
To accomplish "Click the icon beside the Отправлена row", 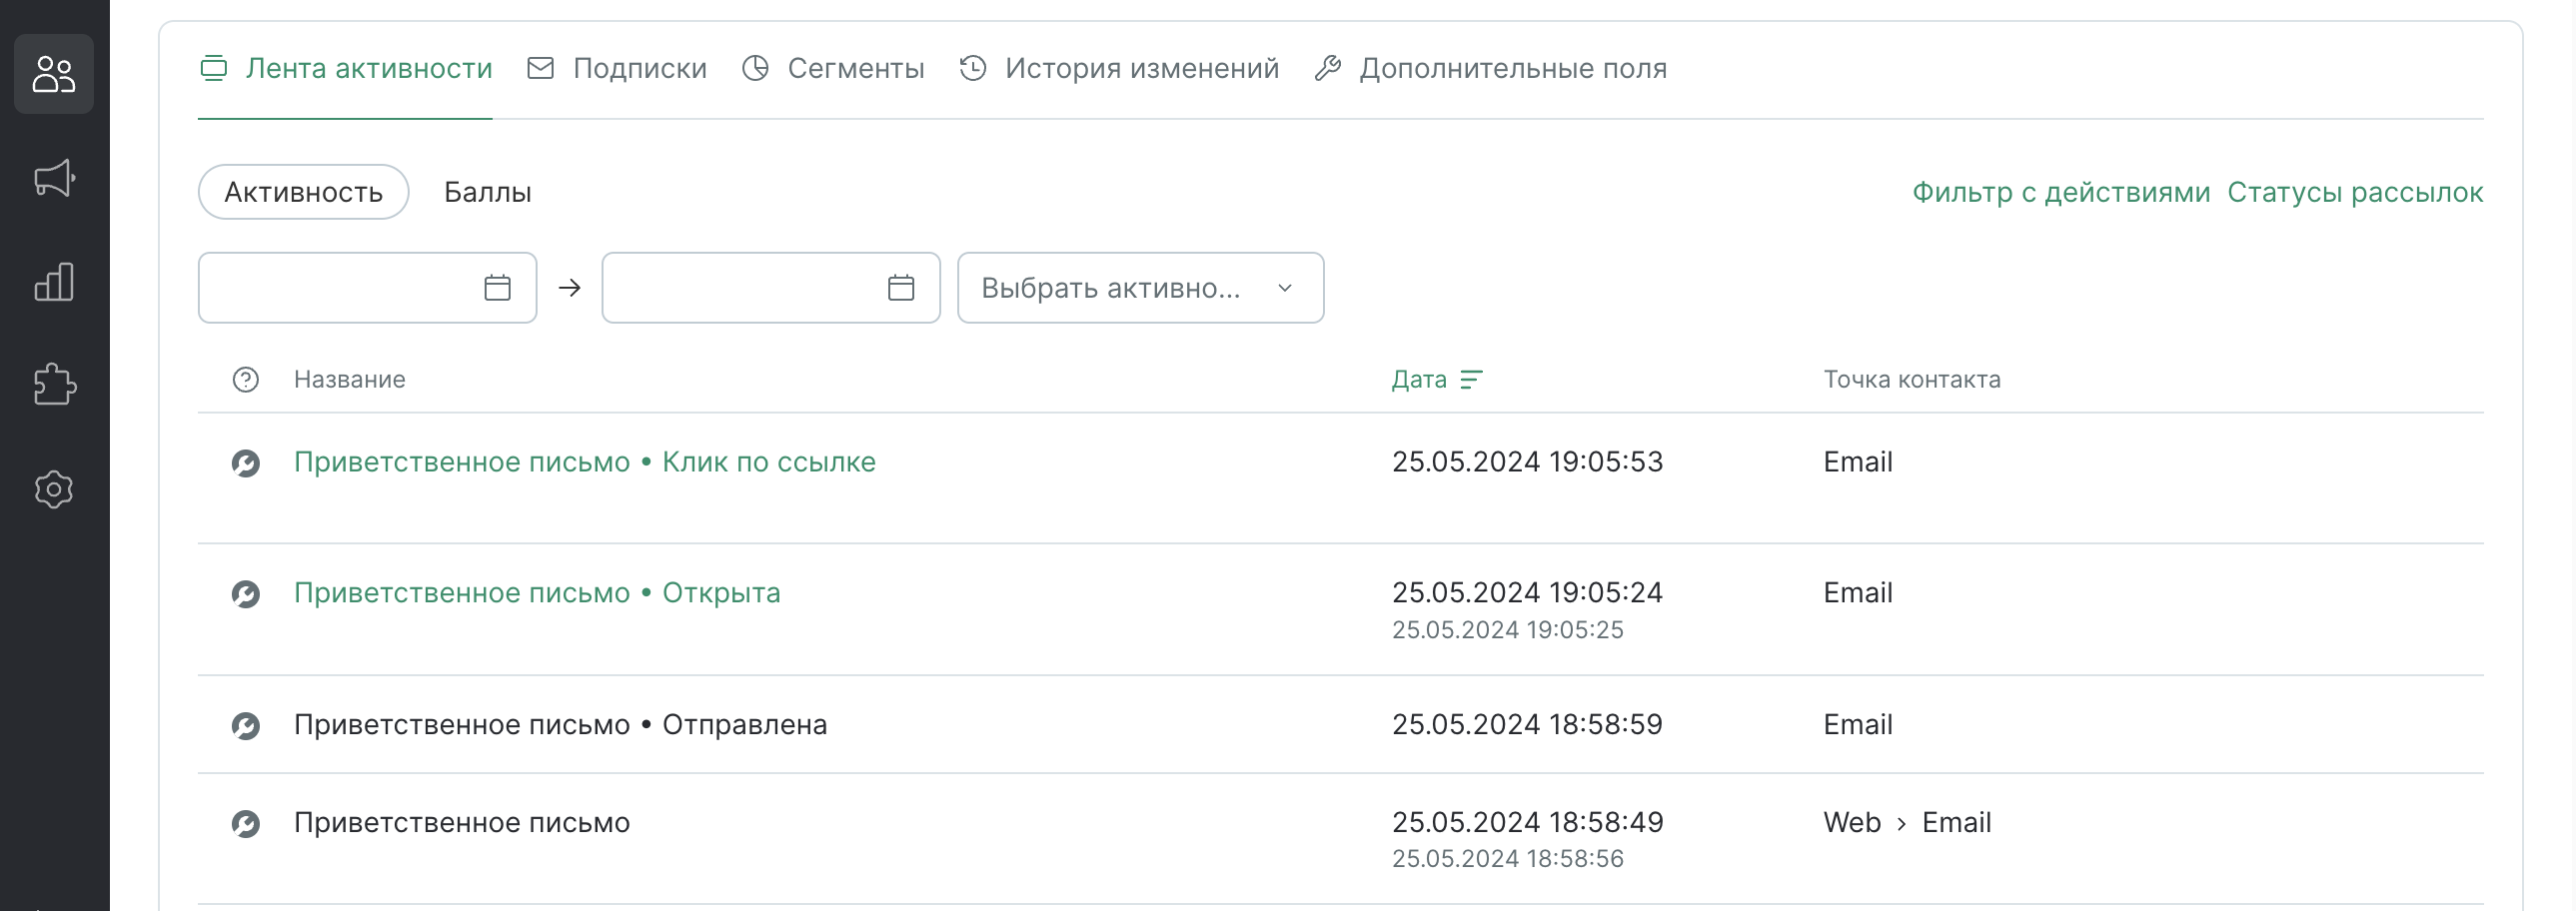I will [246, 725].
